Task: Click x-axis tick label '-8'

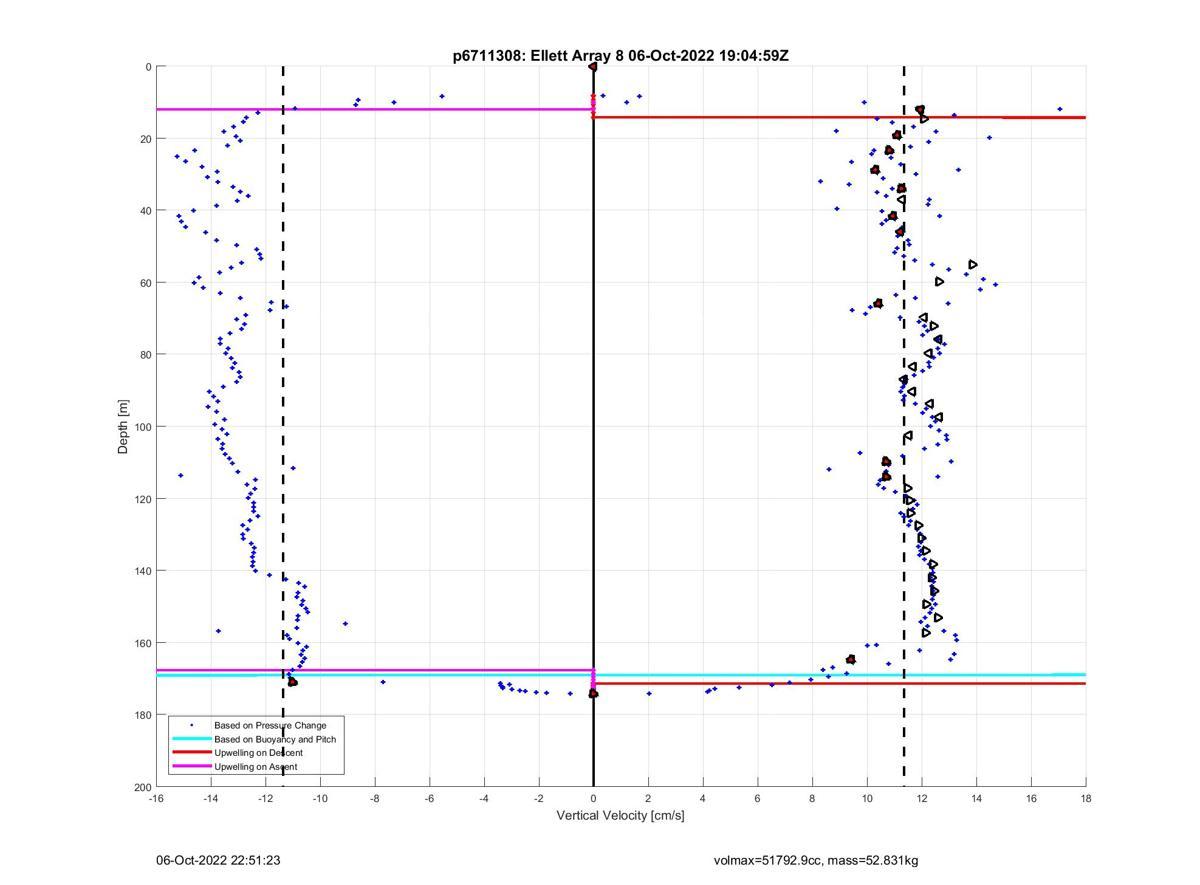Action: pos(375,799)
